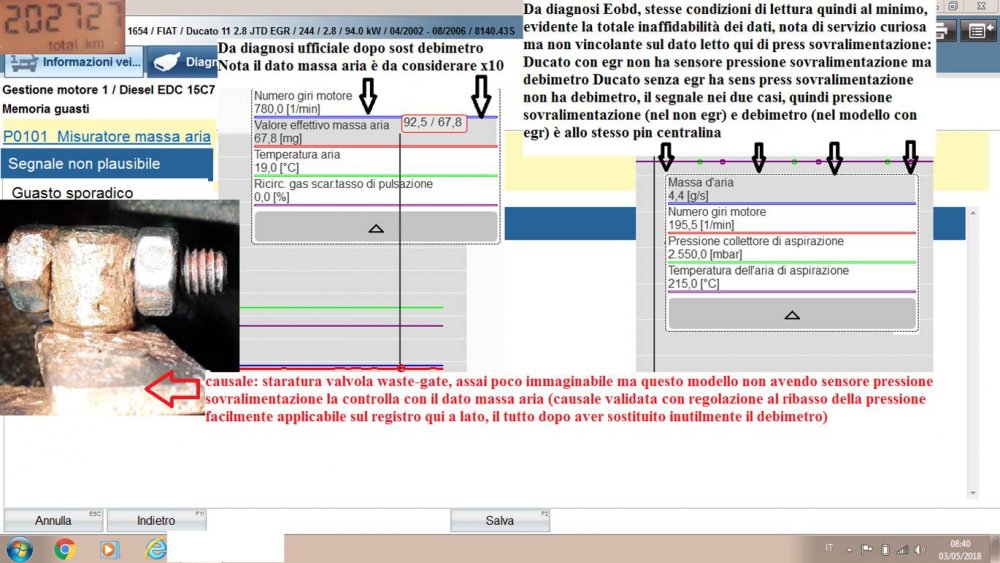Show hidden system tray icons
Viewport: 1000px width, 563px height.
[849, 549]
